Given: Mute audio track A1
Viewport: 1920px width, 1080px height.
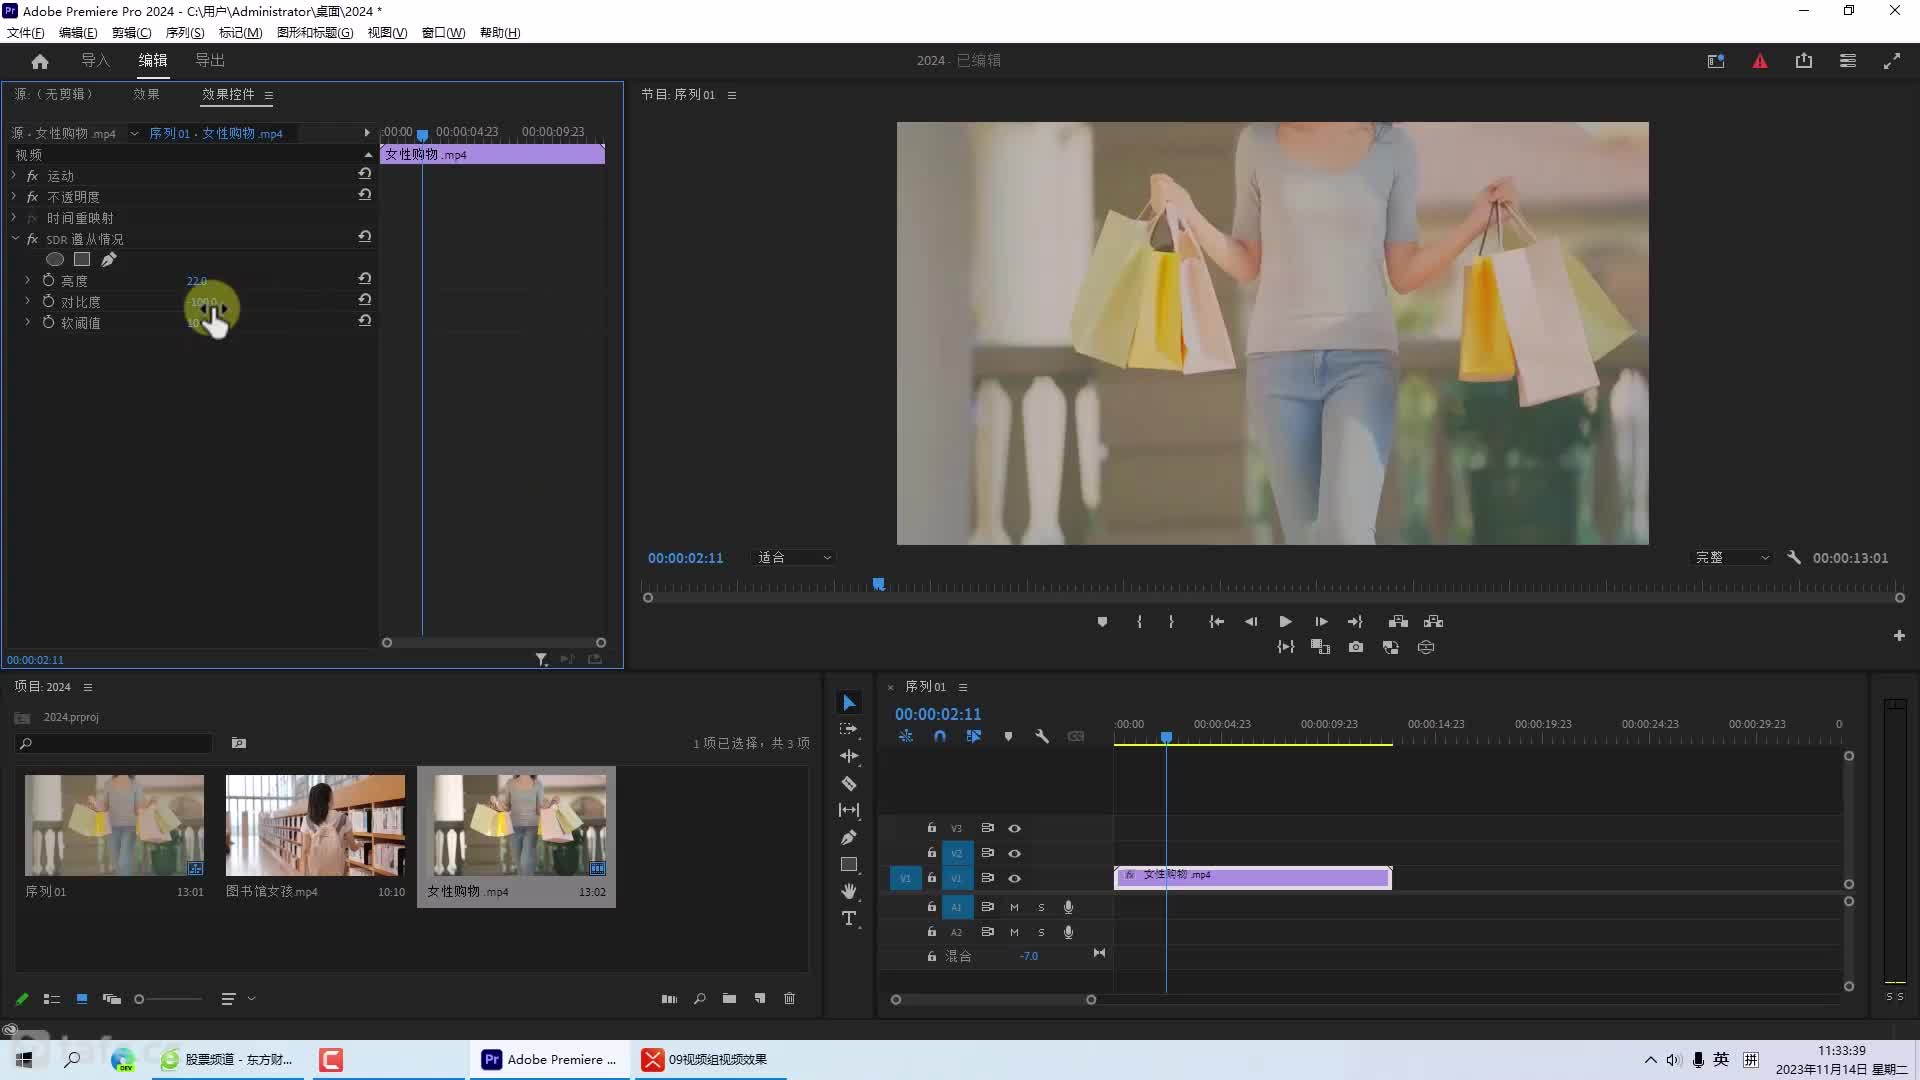Looking at the screenshot, I should pyautogui.click(x=1014, y=908).
